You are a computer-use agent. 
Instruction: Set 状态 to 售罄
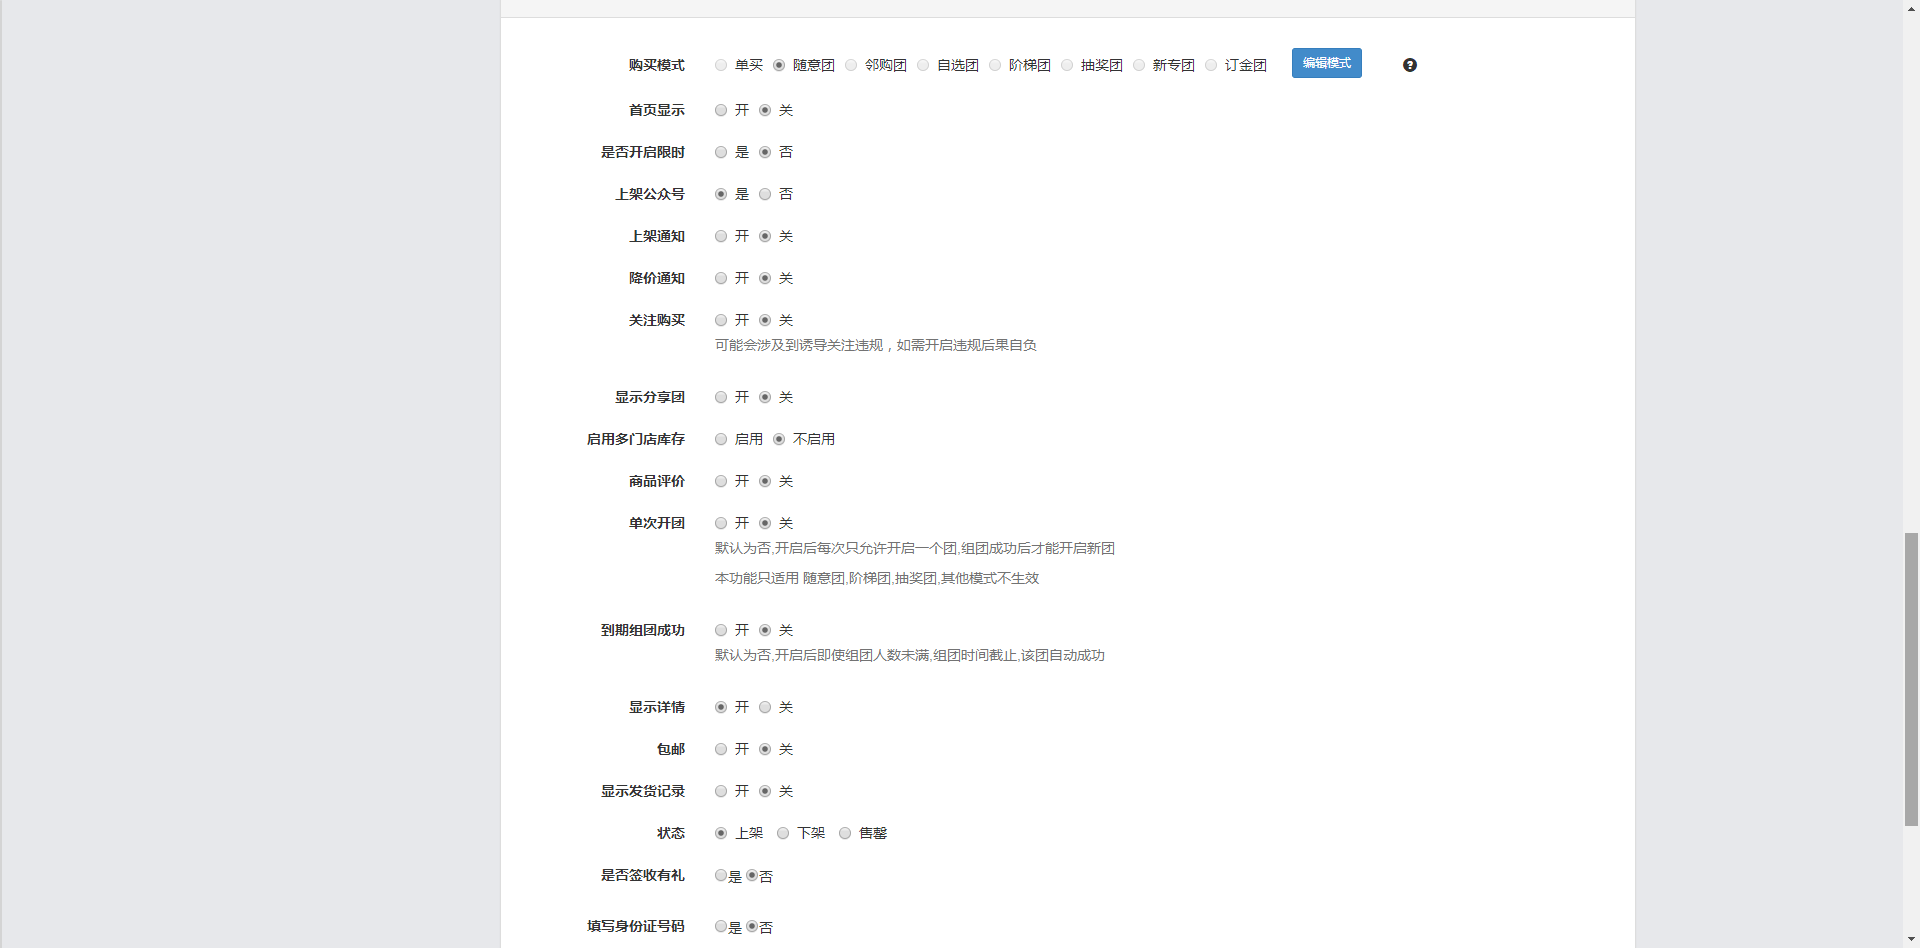click(x=845, y=833)
